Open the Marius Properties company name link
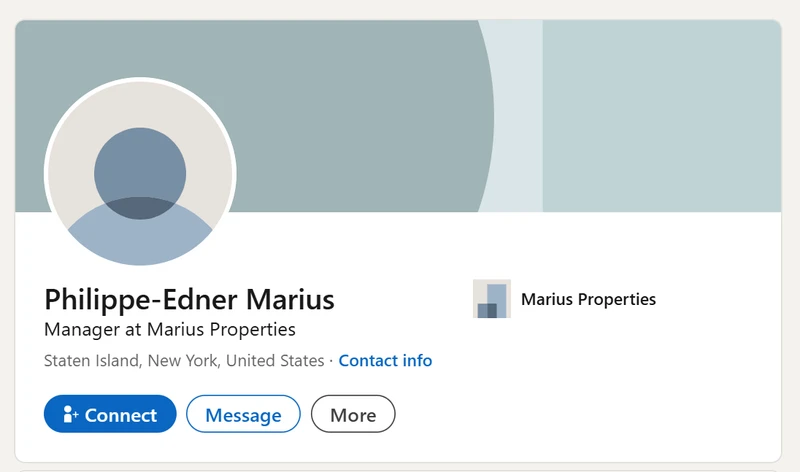The image size is (800, 472). point(588,299)
